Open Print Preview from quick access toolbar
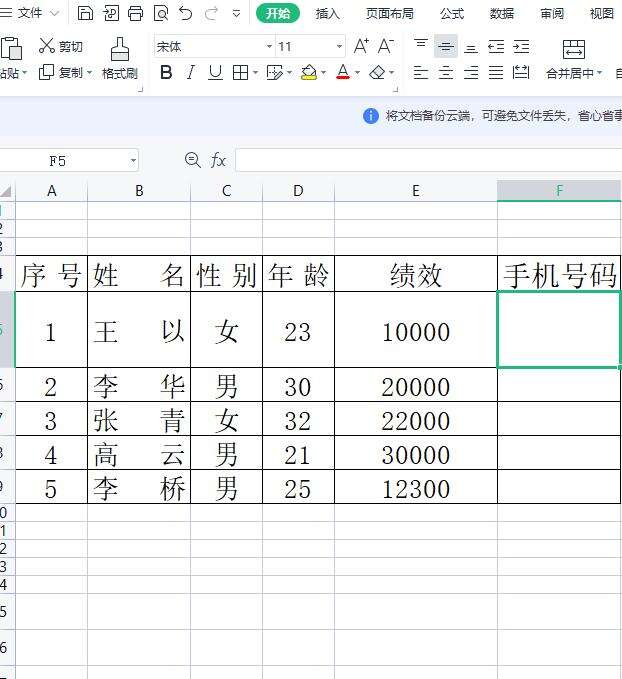The width and height of the screenshot is (622, 679). click(160, 13)
